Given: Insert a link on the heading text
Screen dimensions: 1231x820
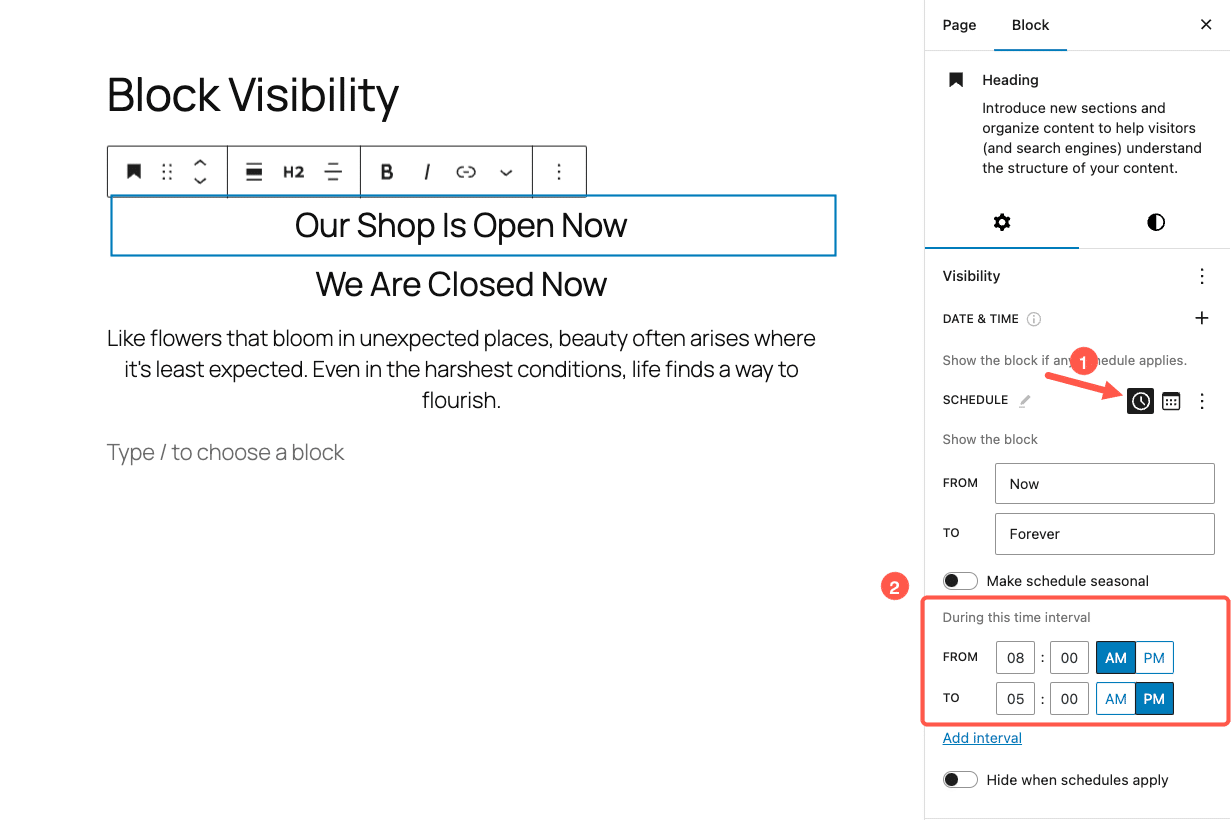Looking at the screenshot, I should tap(464, 171).
